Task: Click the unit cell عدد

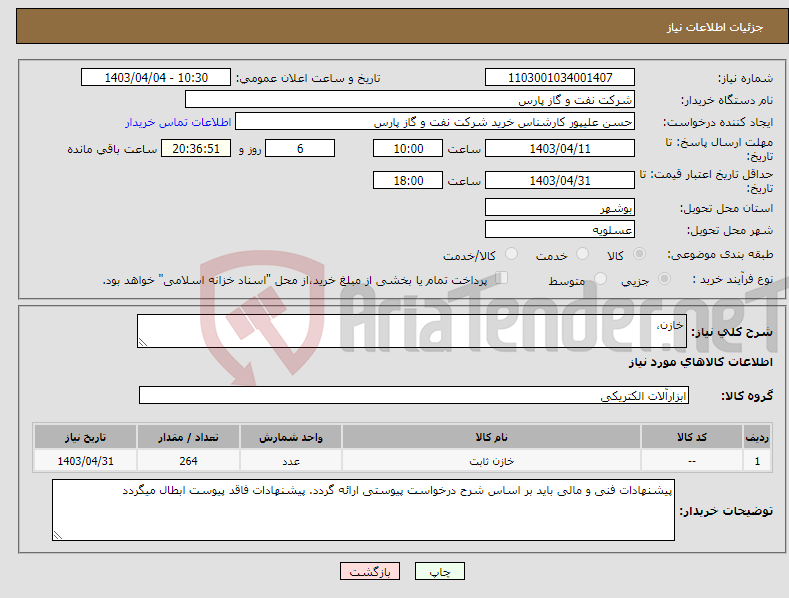Action: point(291,461)
